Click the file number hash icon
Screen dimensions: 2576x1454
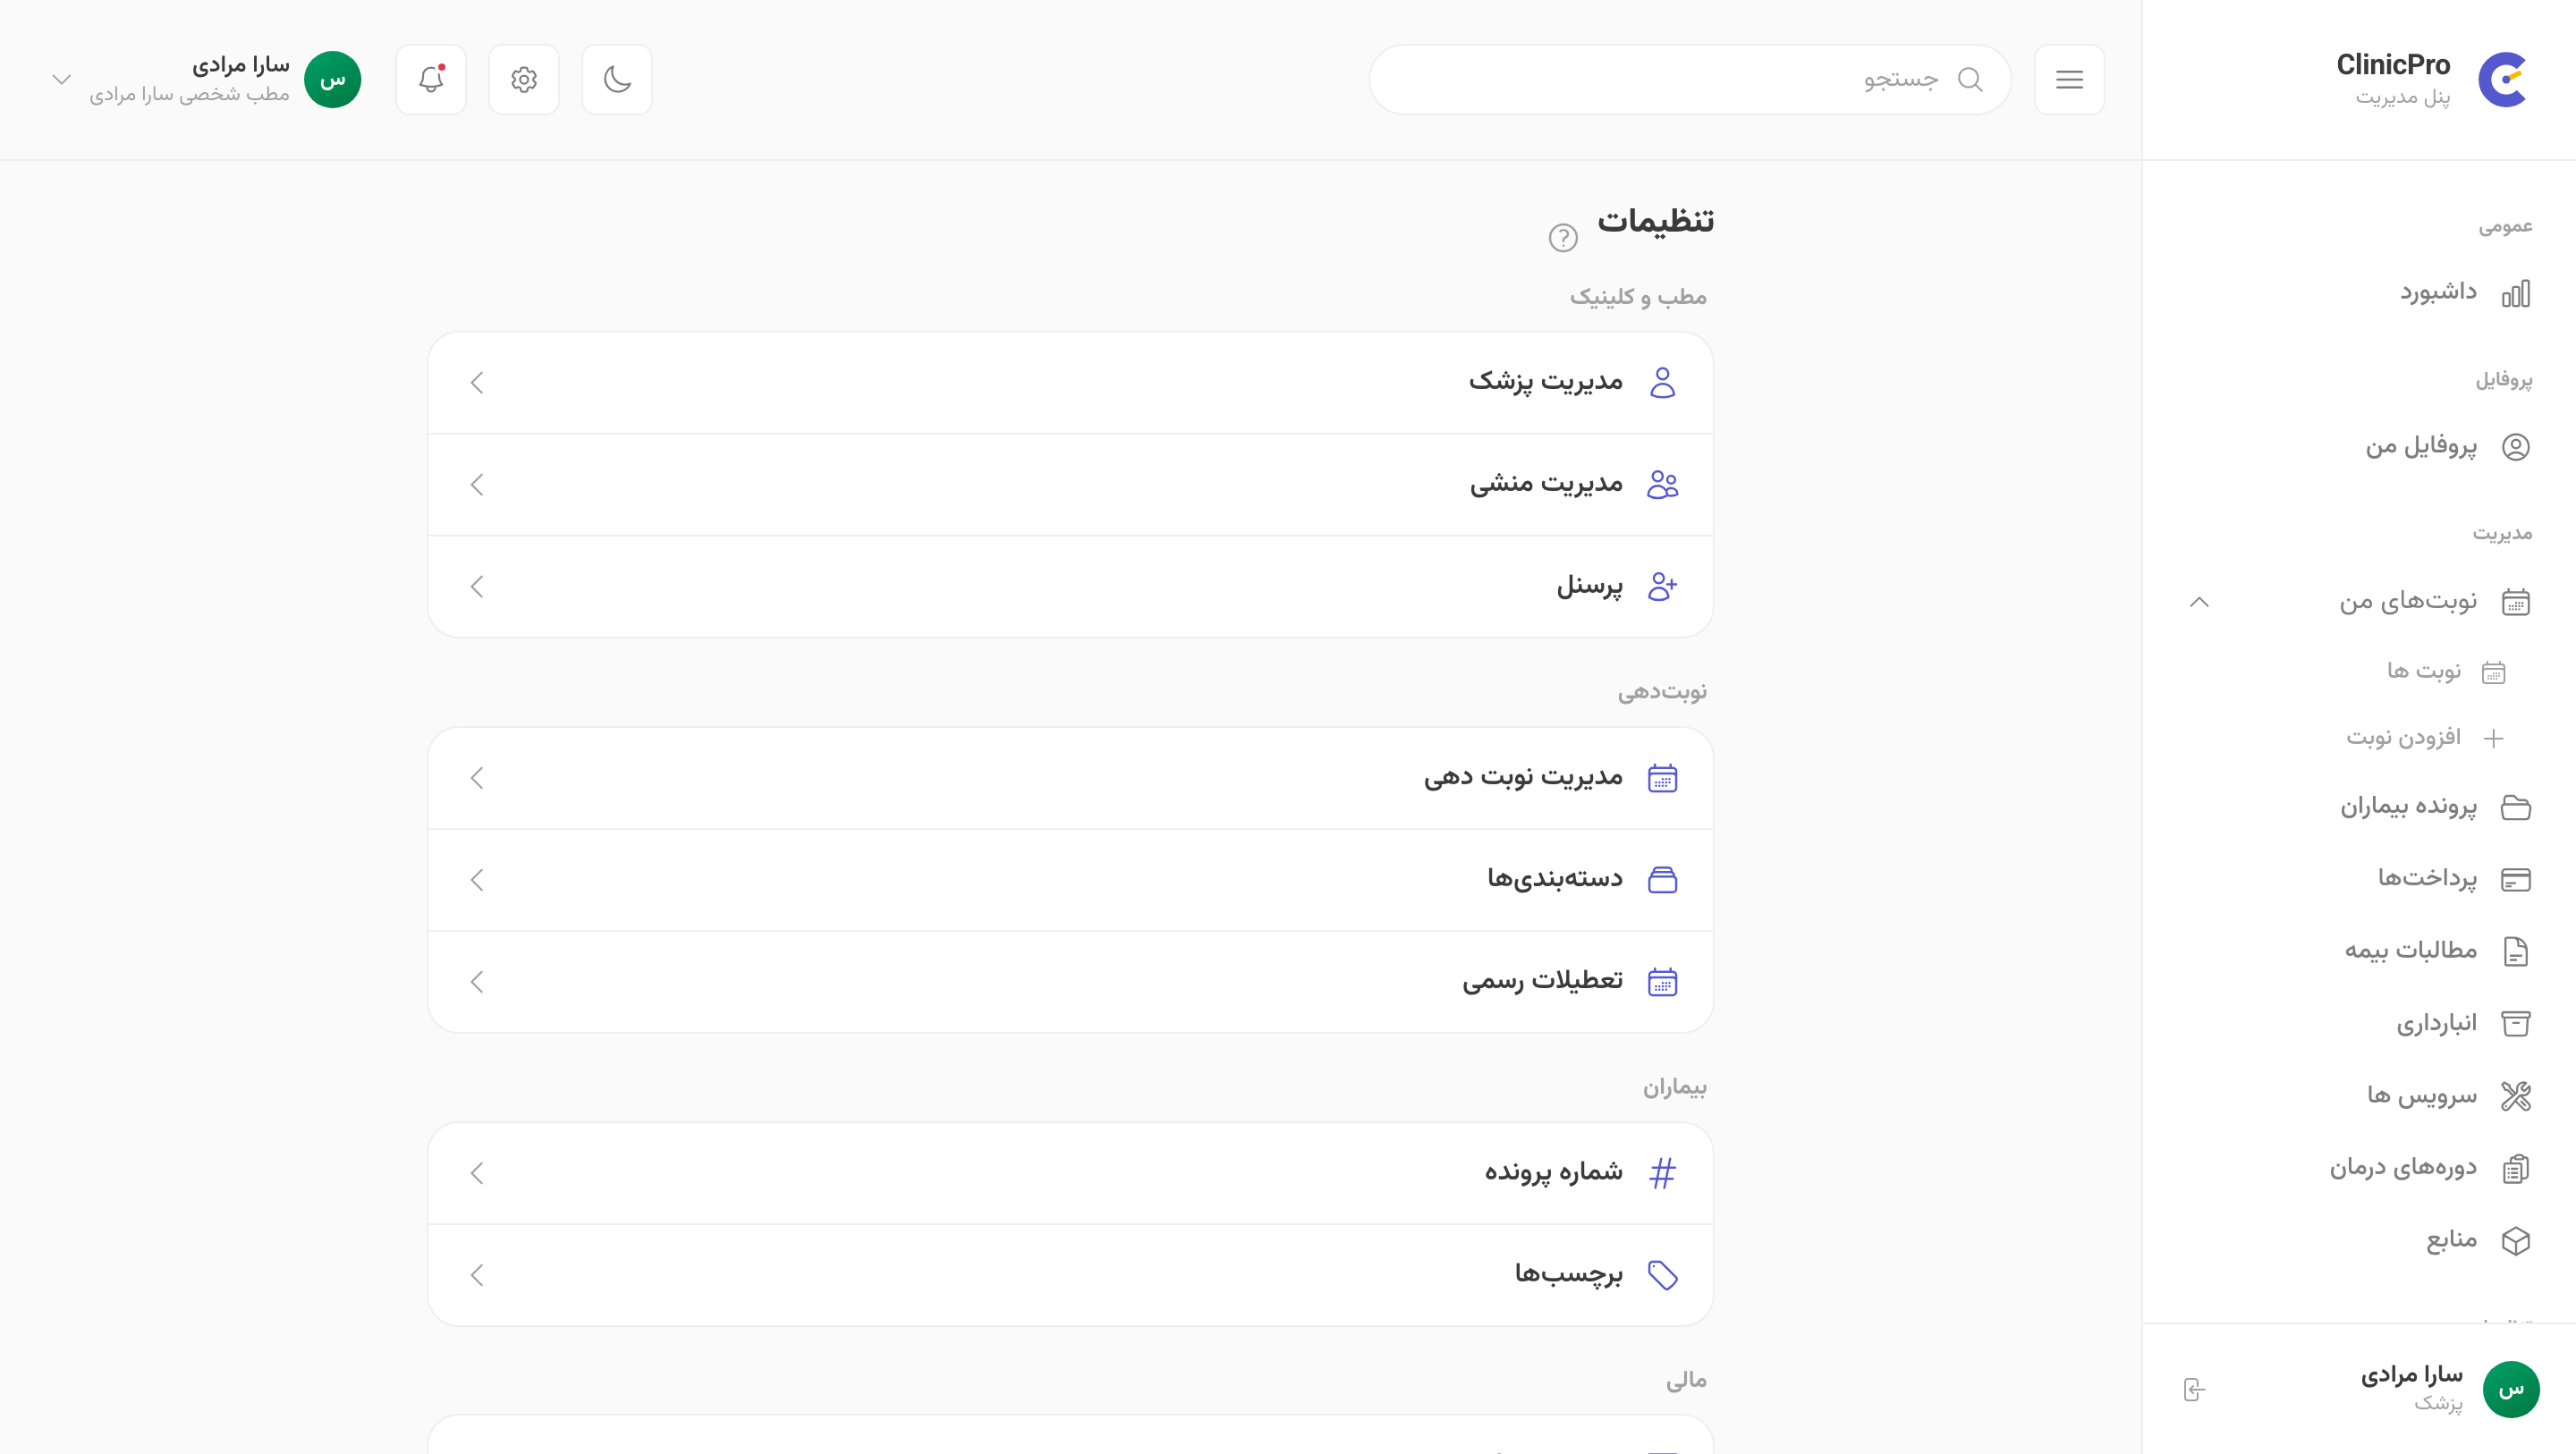click(1662, 1173)
